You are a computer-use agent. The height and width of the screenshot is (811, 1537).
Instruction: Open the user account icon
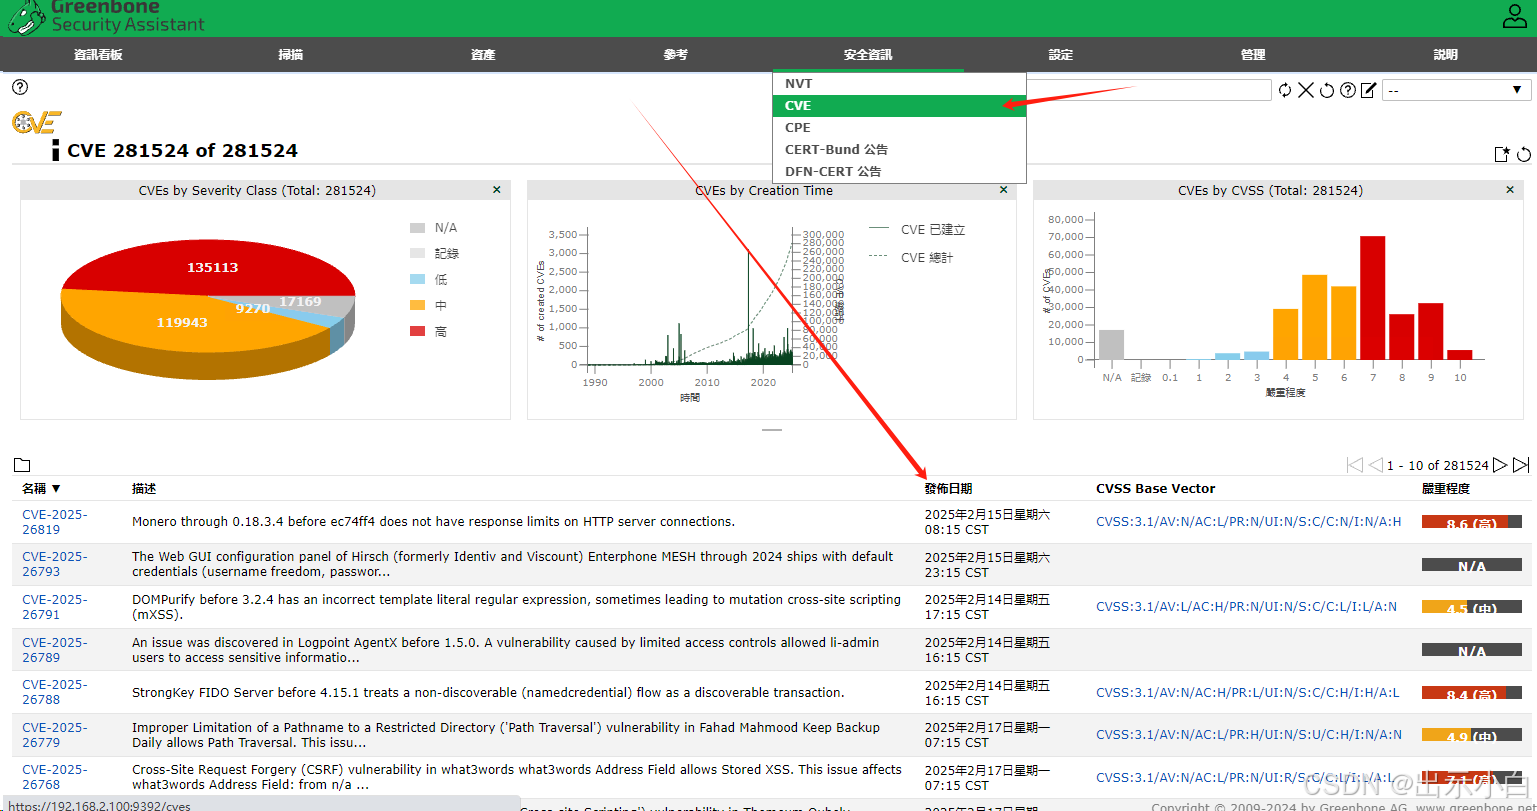(x=1515, y=16)
